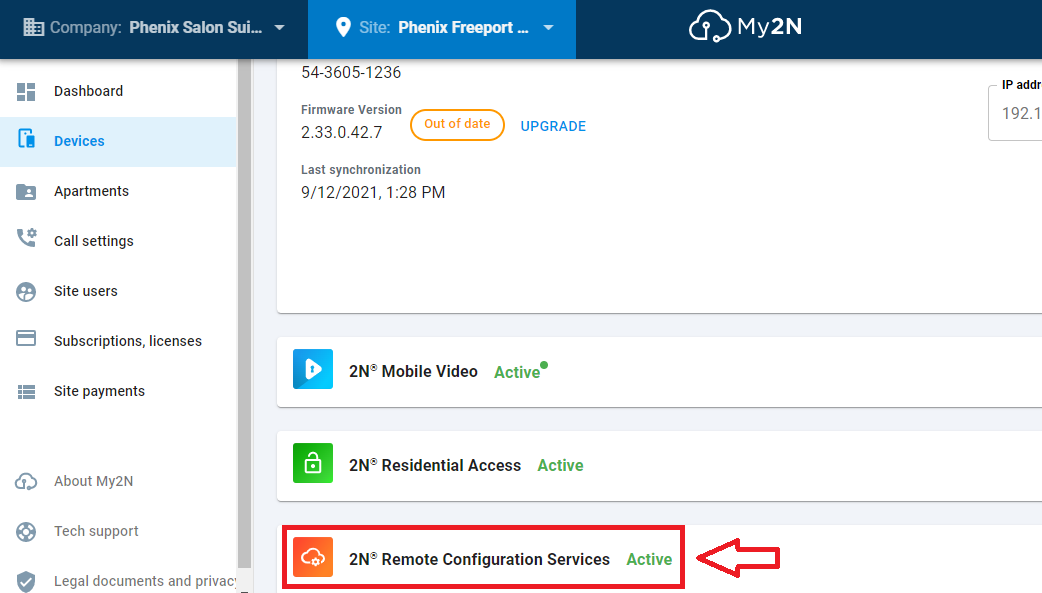The image size is (1042, 593).
Task: Select Devices in the sidebar
Action: (x=118, y=142)
